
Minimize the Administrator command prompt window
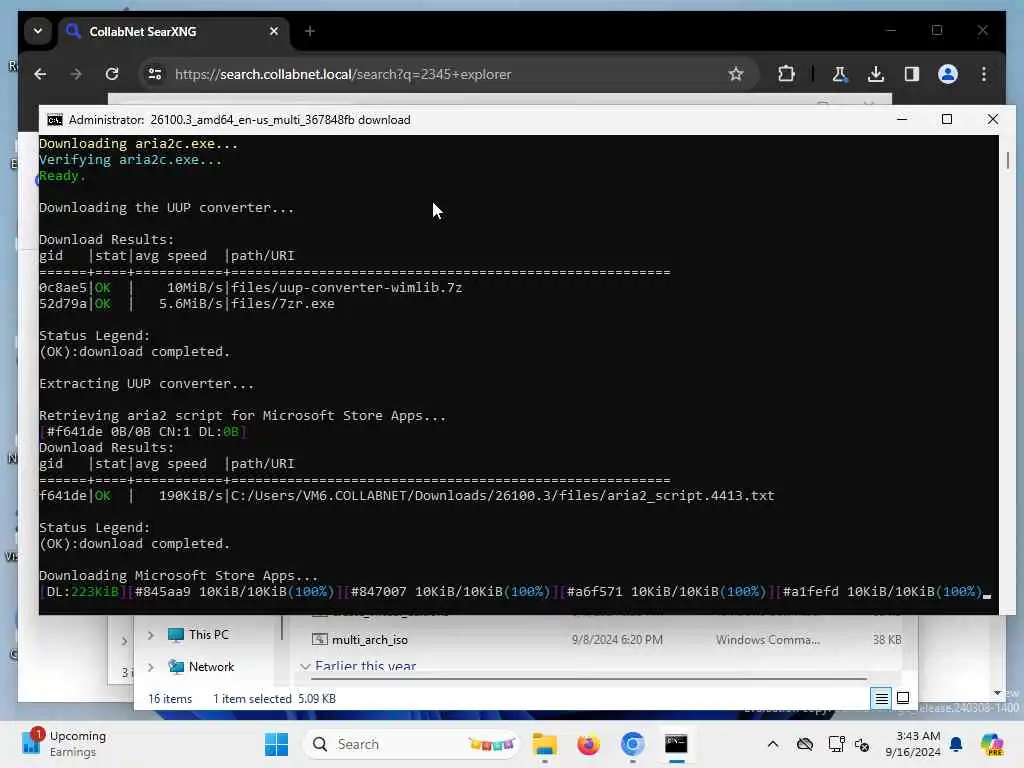tap(902, 120)
